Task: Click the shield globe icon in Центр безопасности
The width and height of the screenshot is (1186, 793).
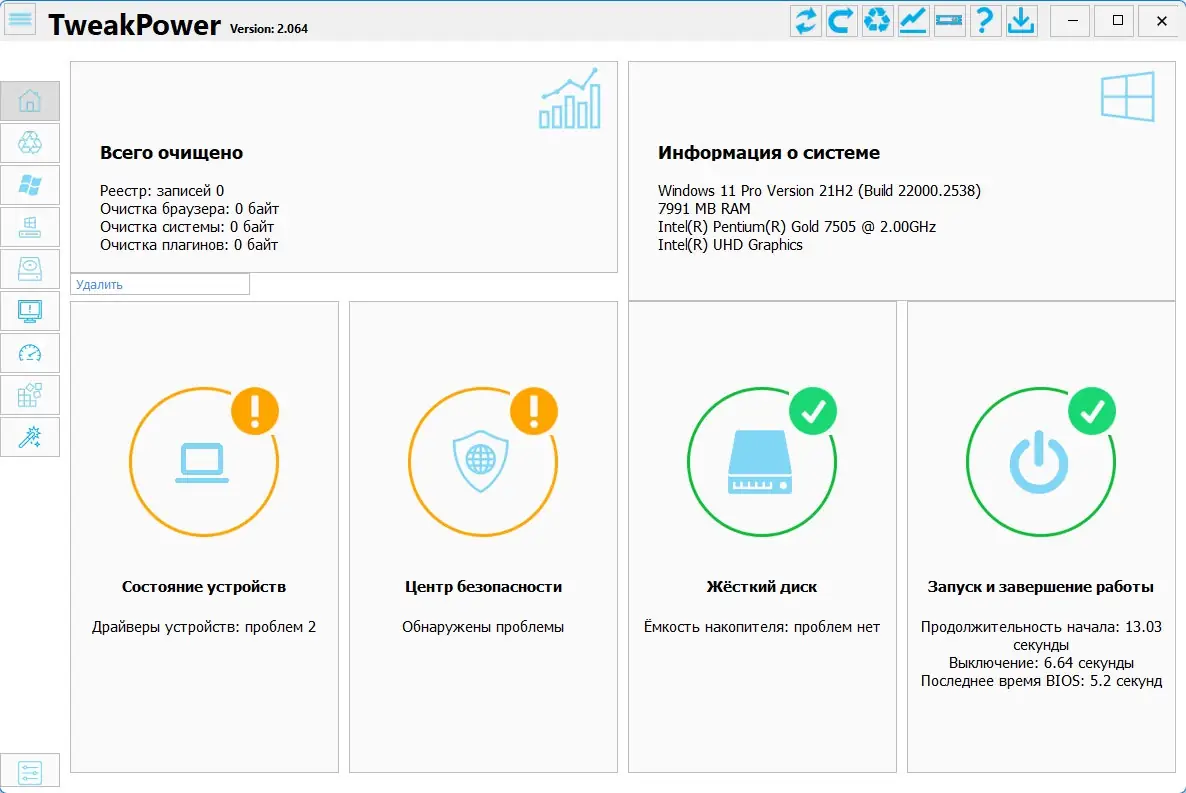Action: [x=481, y=461]
